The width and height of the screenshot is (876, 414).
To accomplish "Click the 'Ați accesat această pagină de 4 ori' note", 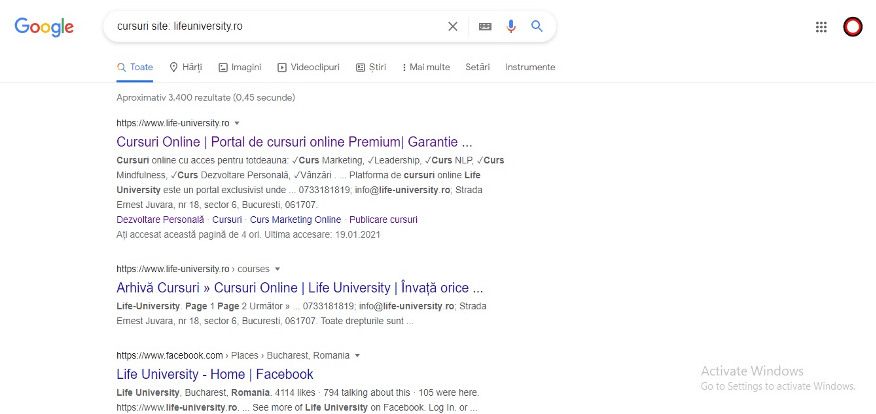I will click(x=248, y=235).
